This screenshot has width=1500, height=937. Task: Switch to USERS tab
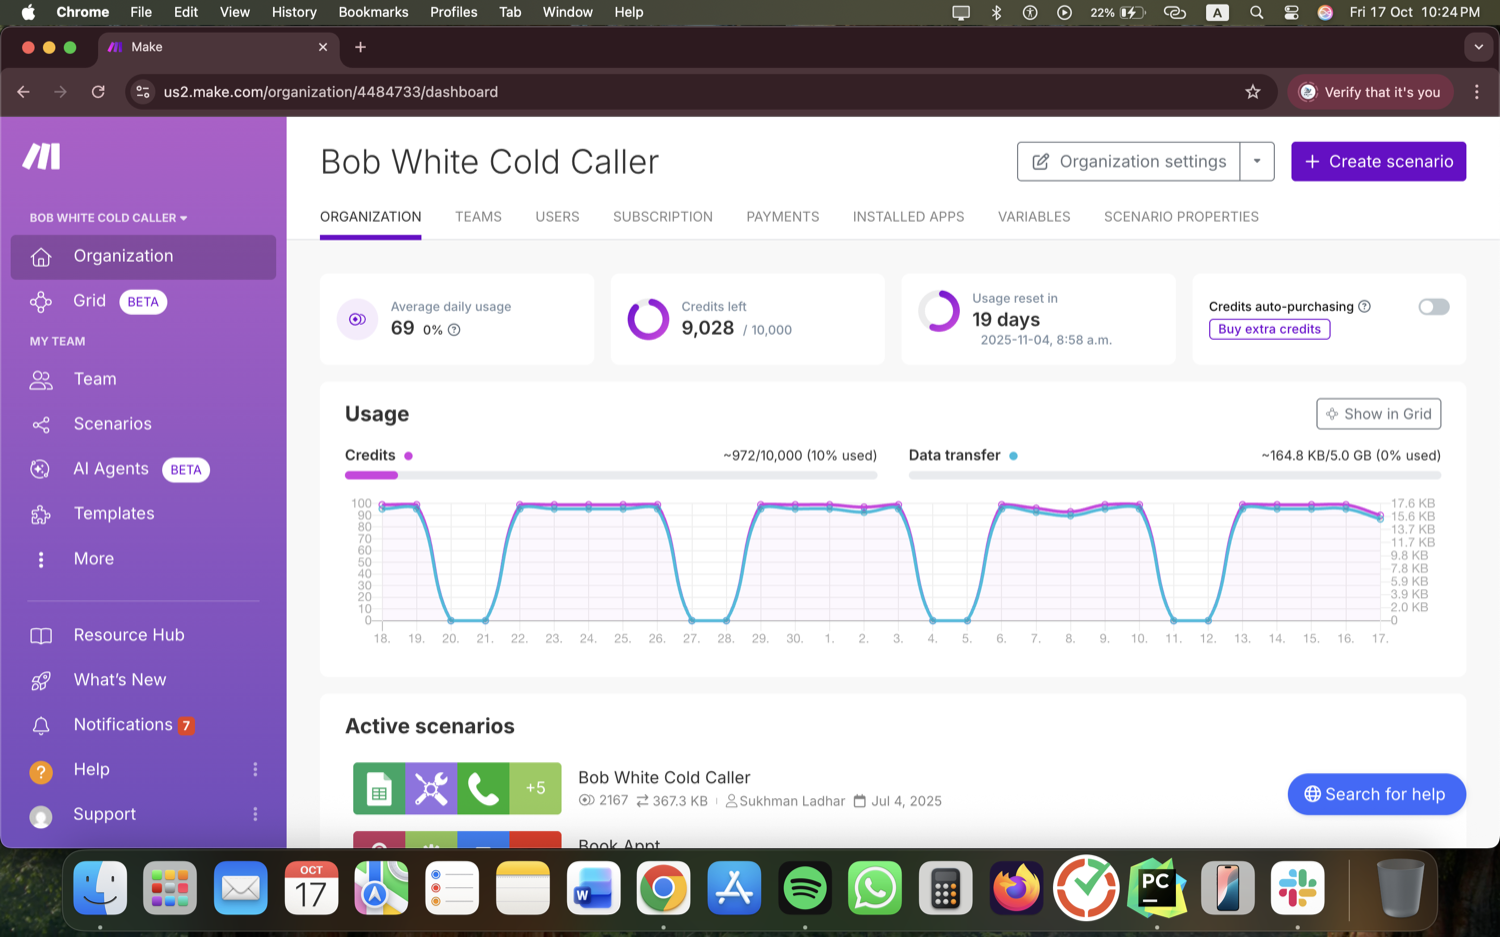click(557, 217)
